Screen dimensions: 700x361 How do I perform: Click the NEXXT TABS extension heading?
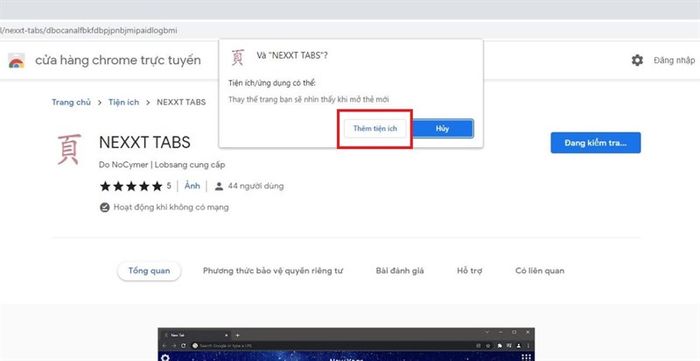145,142
